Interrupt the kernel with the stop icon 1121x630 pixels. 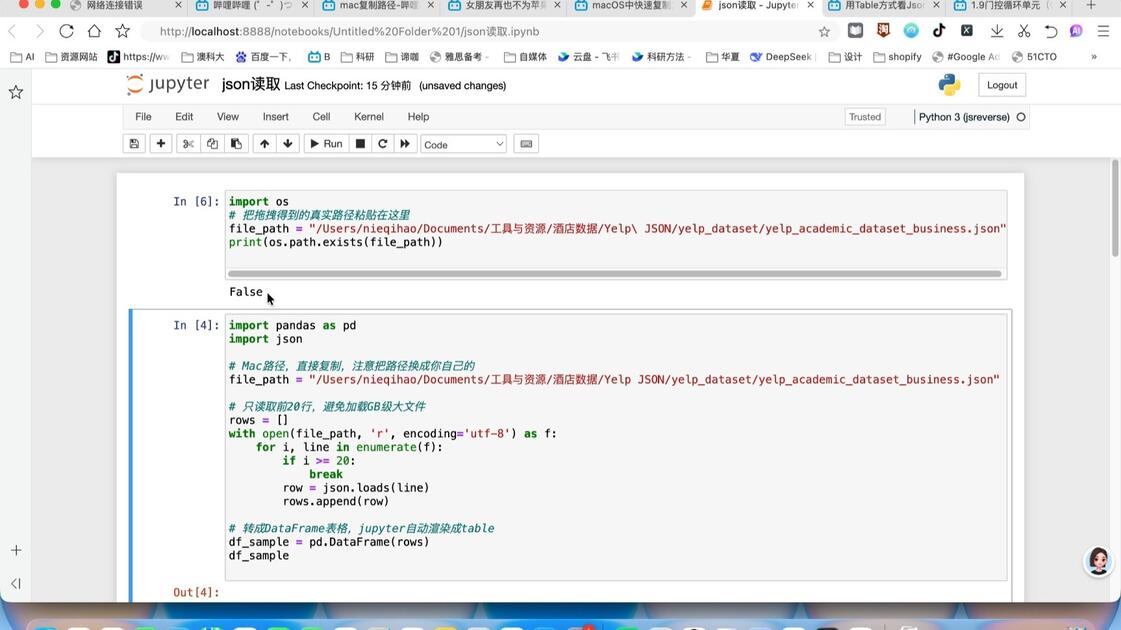(360, 144)
